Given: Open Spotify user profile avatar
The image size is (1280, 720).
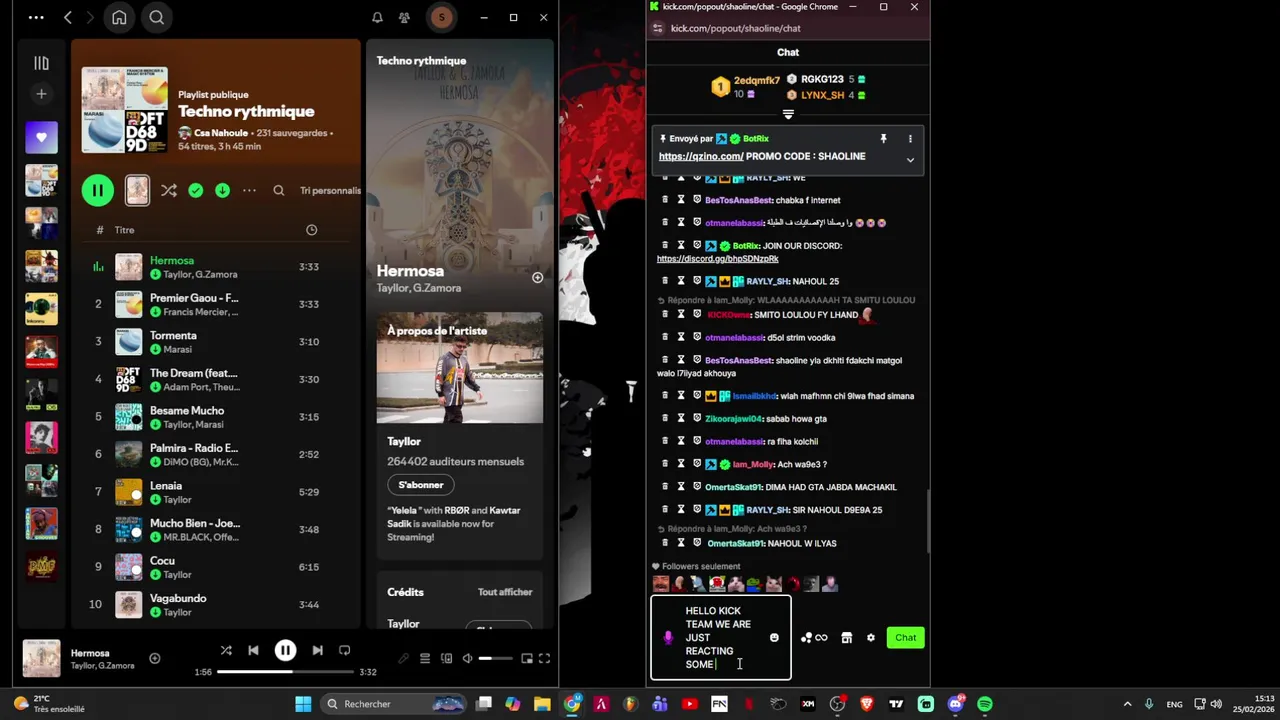Looking at the screenshot, I should (x=441, y=17).
